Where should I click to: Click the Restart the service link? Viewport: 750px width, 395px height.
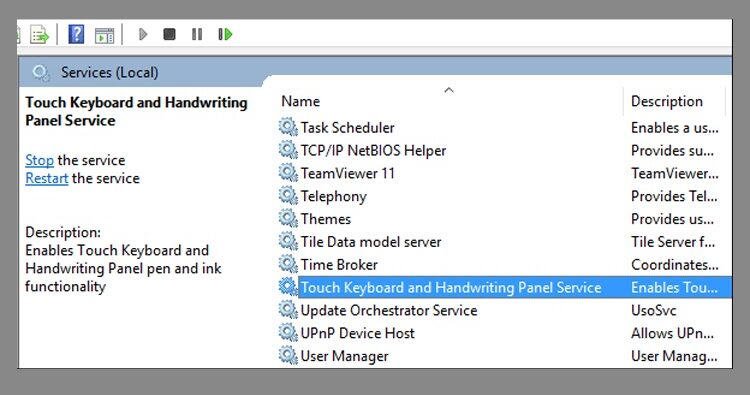point(46,178)
